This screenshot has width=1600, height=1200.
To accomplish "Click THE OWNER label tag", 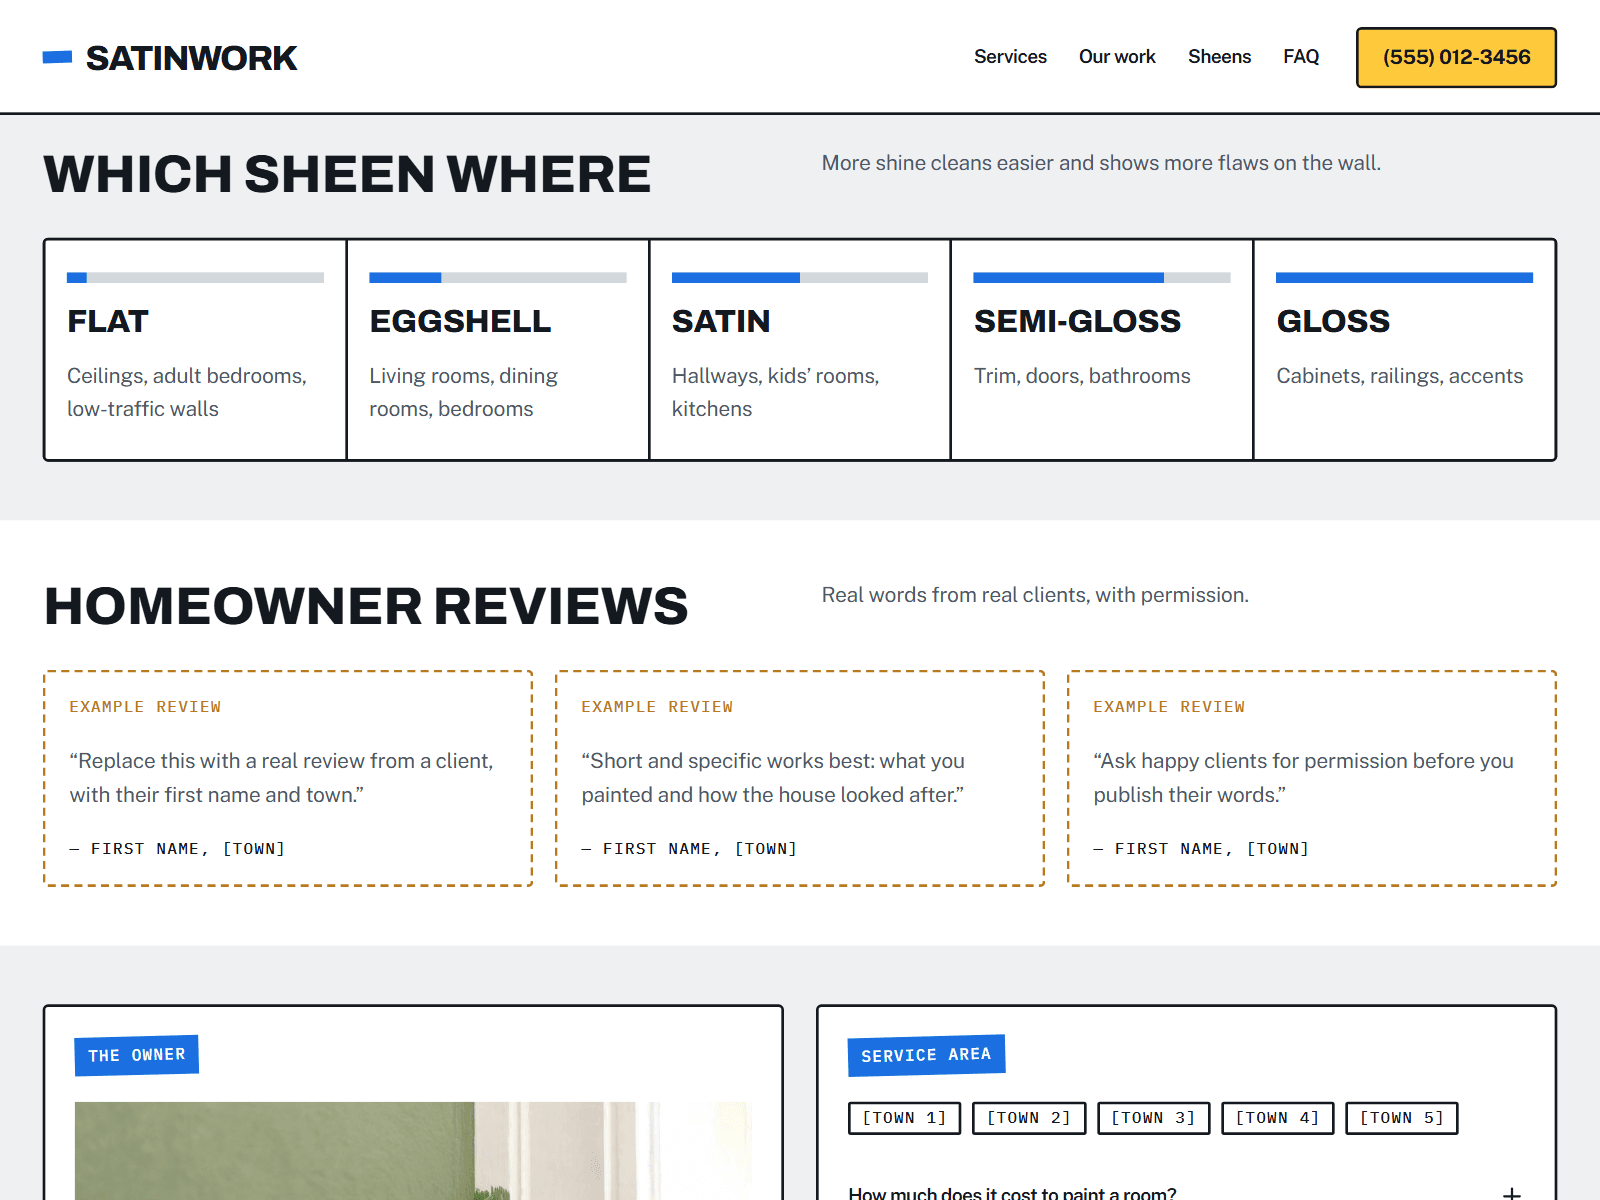I will coord(136,1055).
